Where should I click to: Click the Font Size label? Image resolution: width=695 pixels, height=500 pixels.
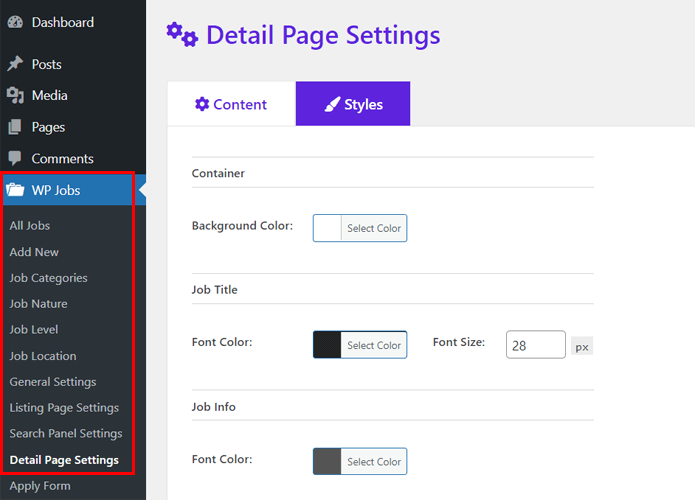coord(459,342)
